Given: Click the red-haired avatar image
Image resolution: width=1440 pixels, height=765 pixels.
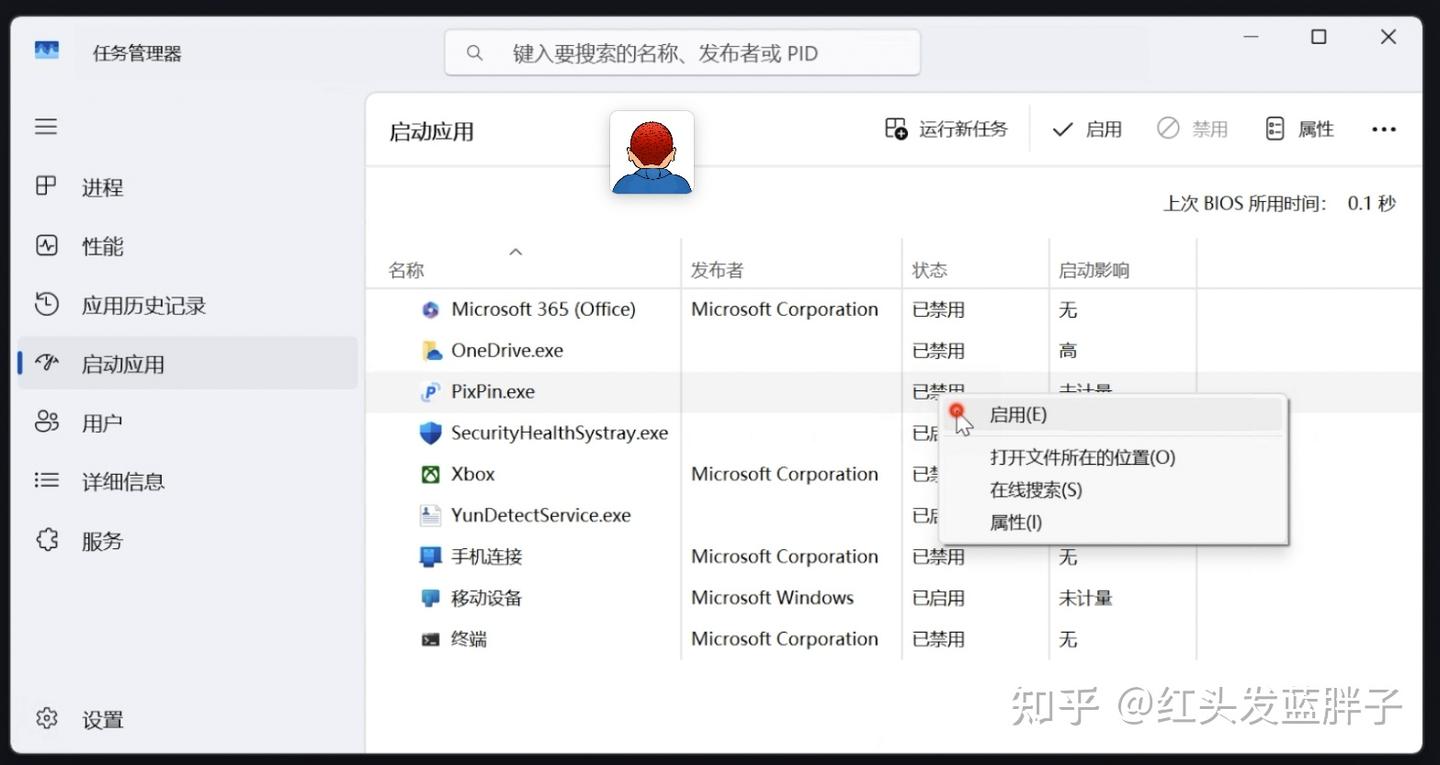Looking at the screenshot, I should click(x=652, y=152).
